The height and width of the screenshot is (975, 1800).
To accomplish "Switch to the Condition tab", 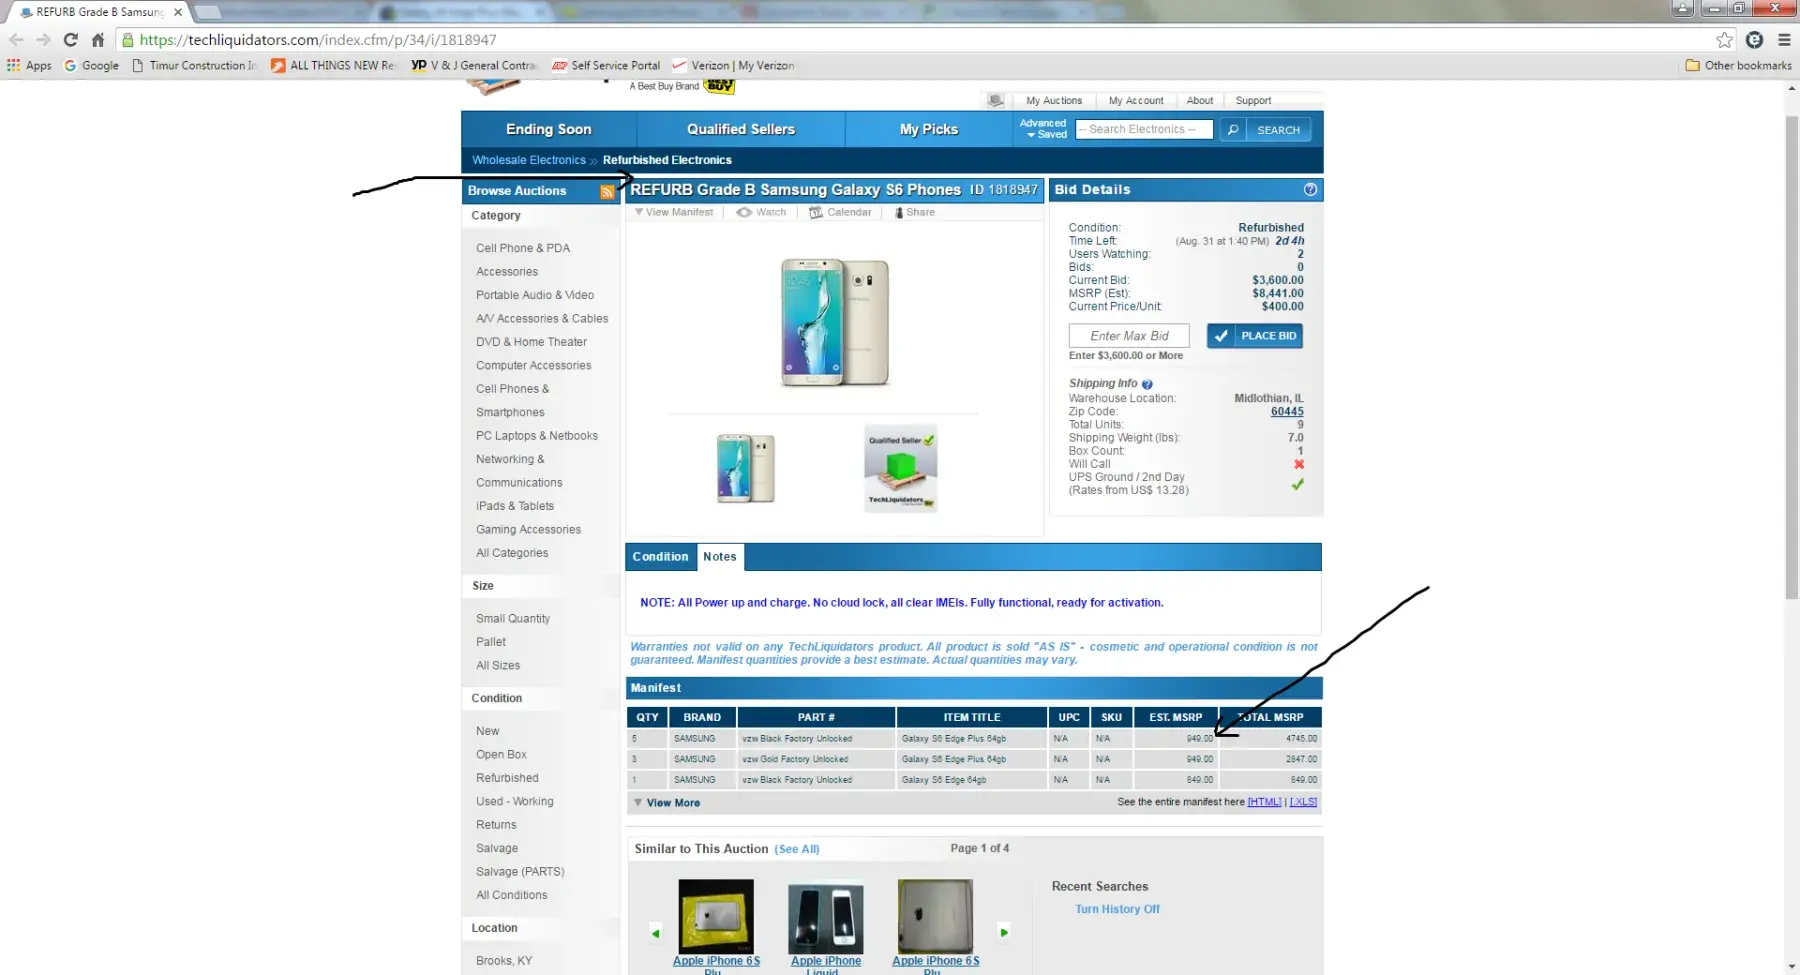I will (x=660, y=557).
